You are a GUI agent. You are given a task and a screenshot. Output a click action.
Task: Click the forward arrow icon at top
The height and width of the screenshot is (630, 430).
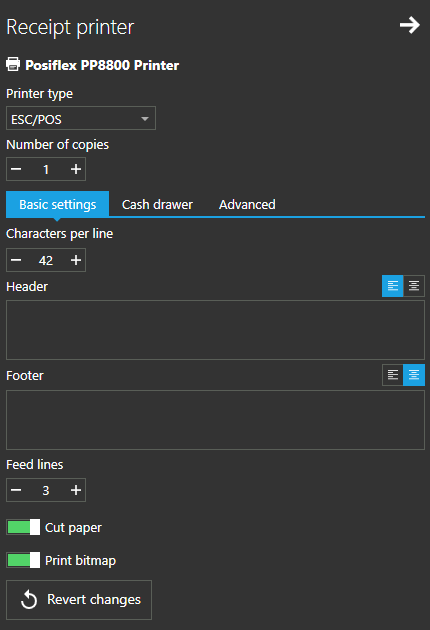click(410, 25)
